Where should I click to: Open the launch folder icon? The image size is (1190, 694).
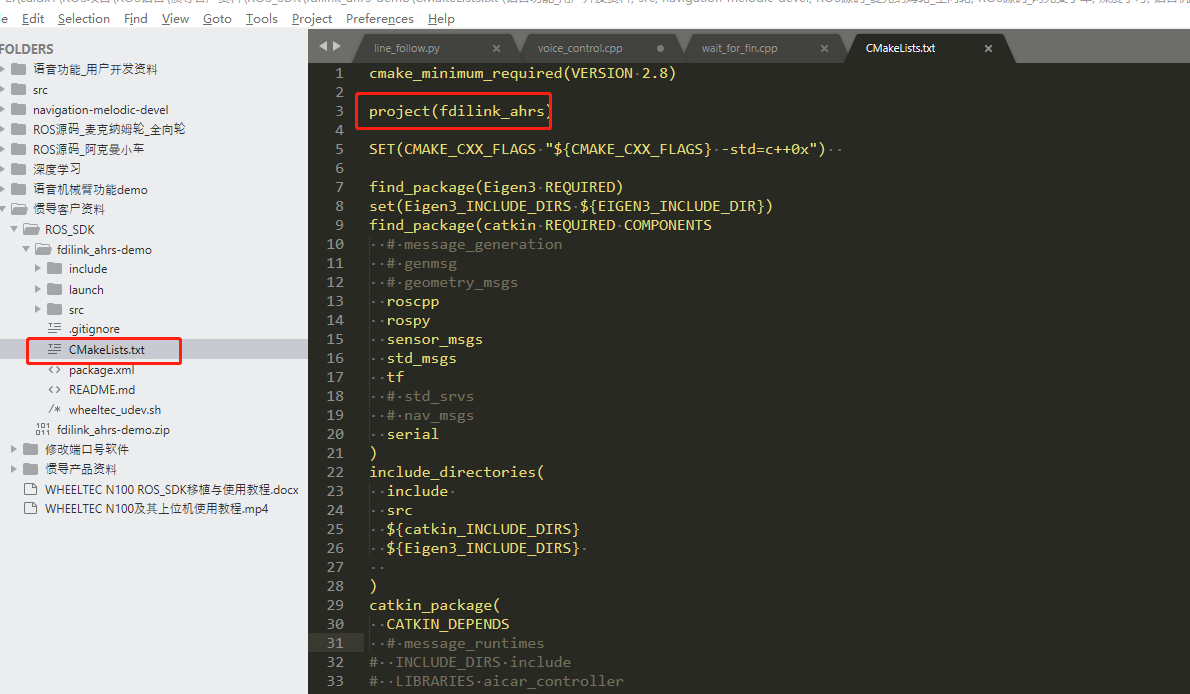coord(55,289)
